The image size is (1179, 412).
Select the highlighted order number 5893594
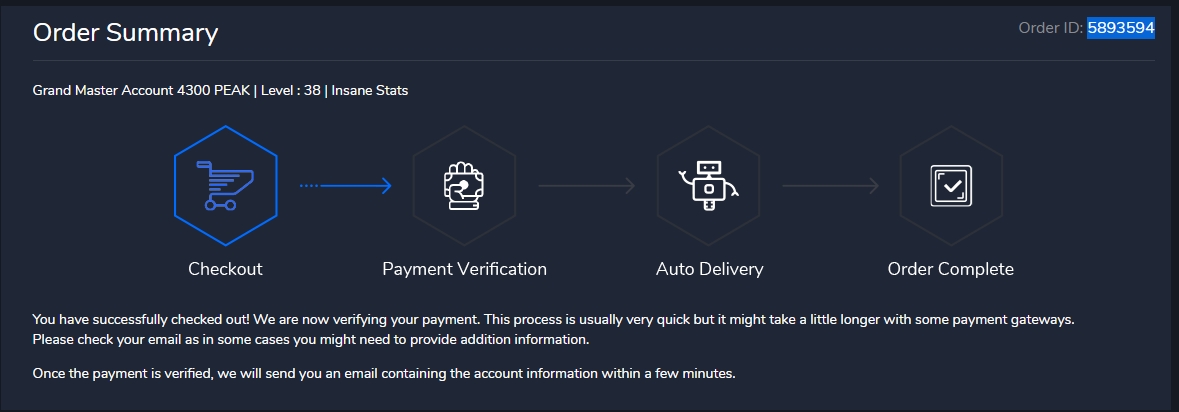tap(1121, 28)
